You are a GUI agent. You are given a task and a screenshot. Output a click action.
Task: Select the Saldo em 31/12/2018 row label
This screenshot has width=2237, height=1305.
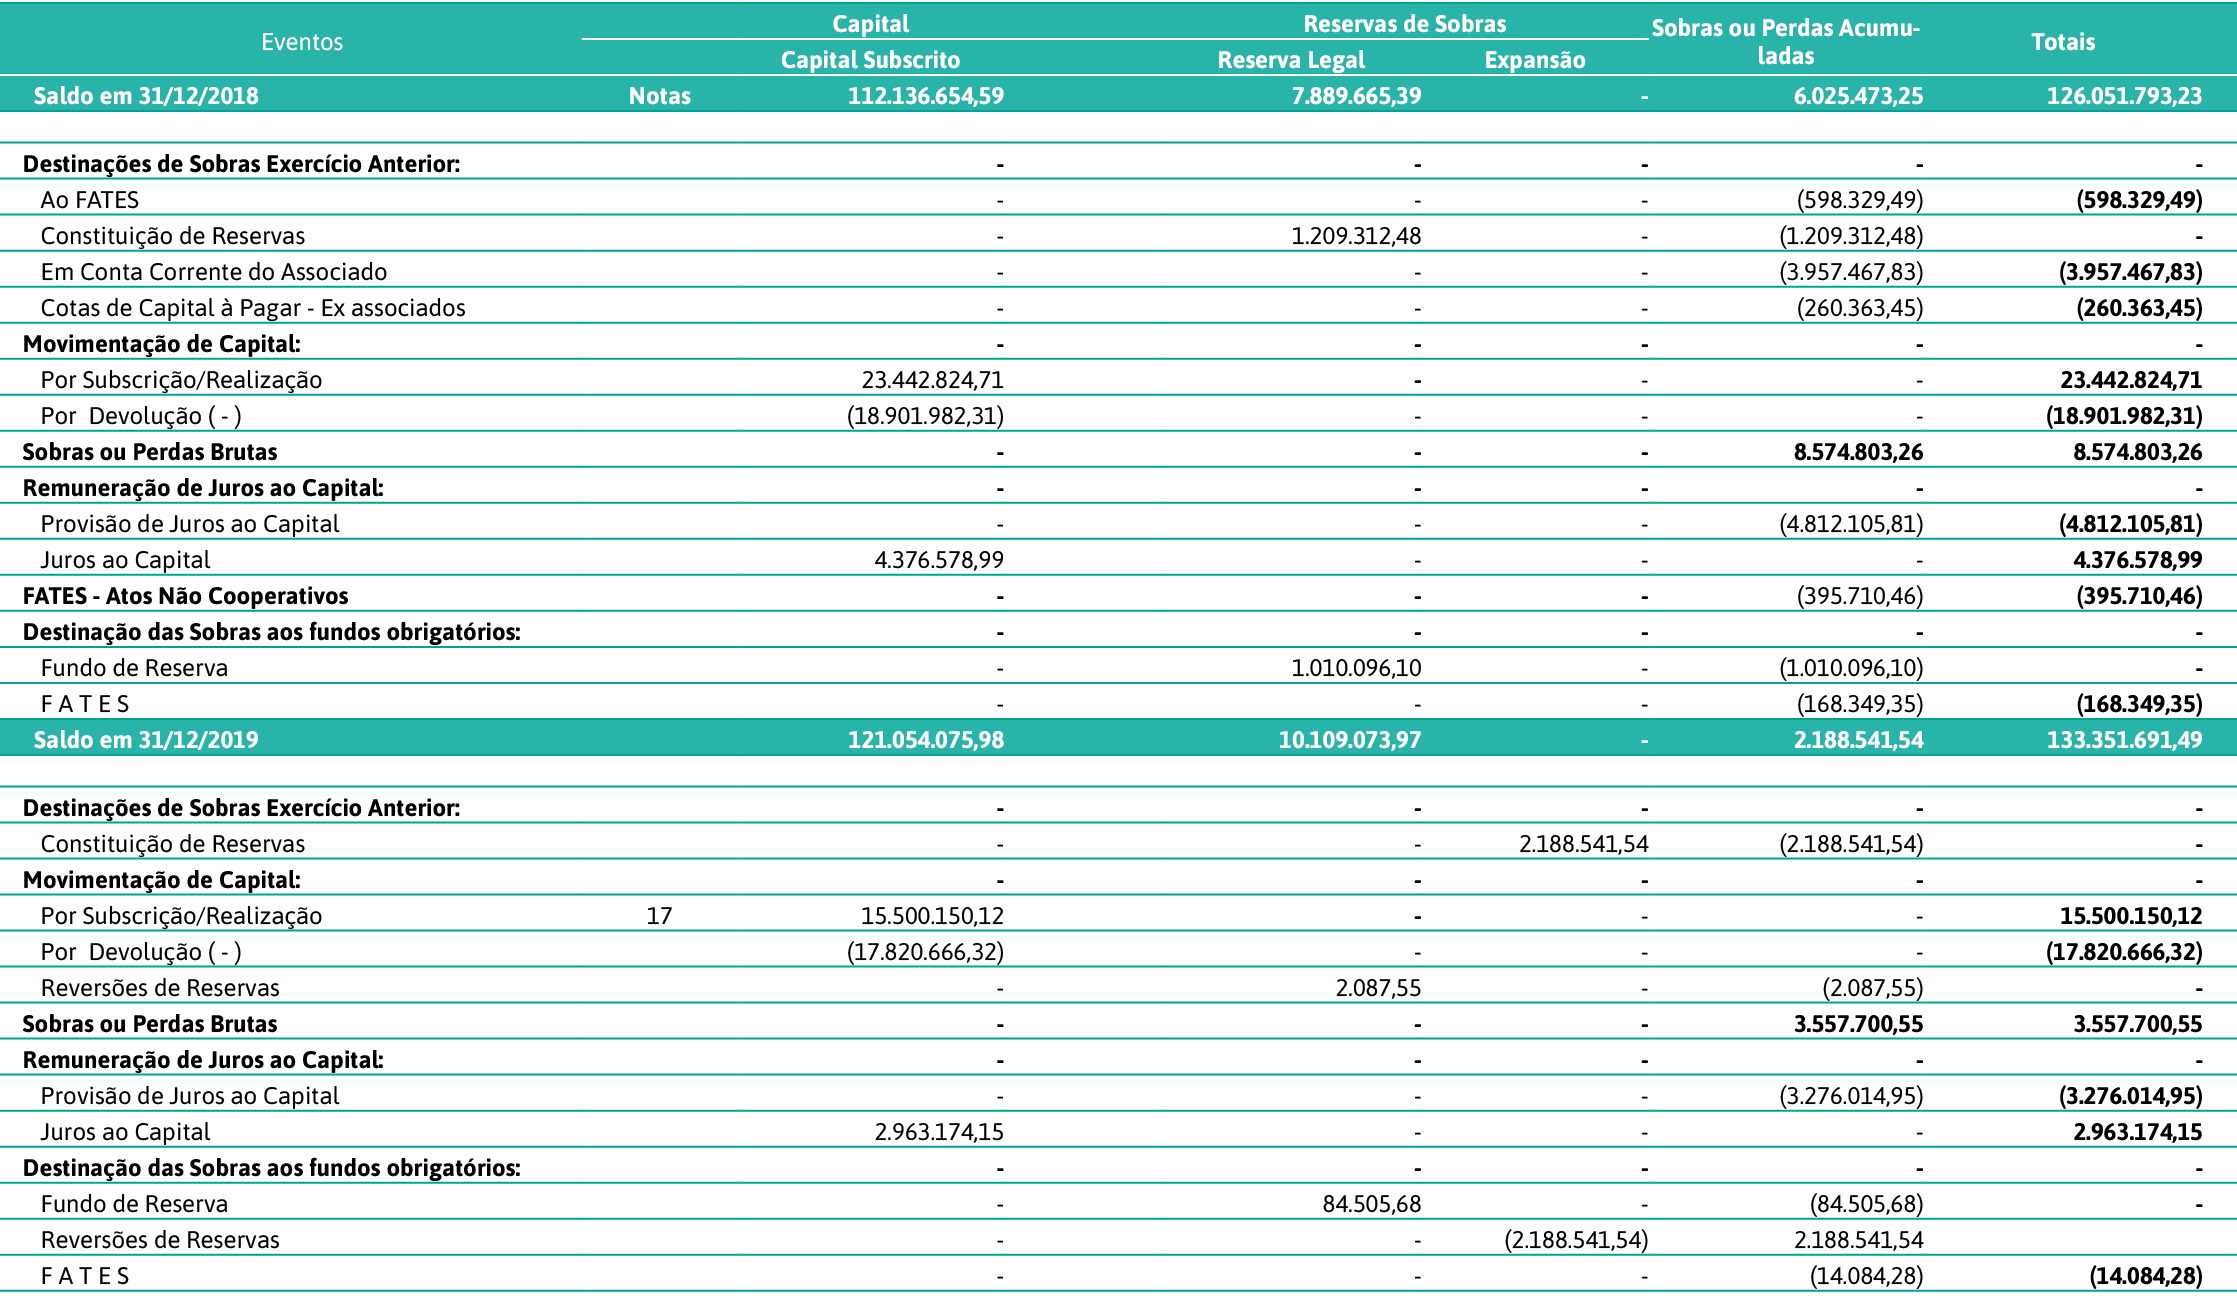tap(146, 96)
